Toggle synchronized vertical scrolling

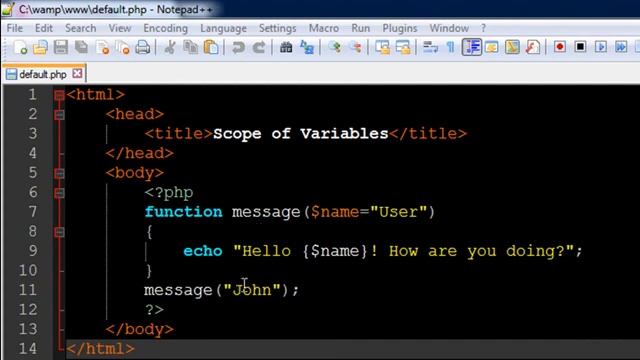(383, 47)
